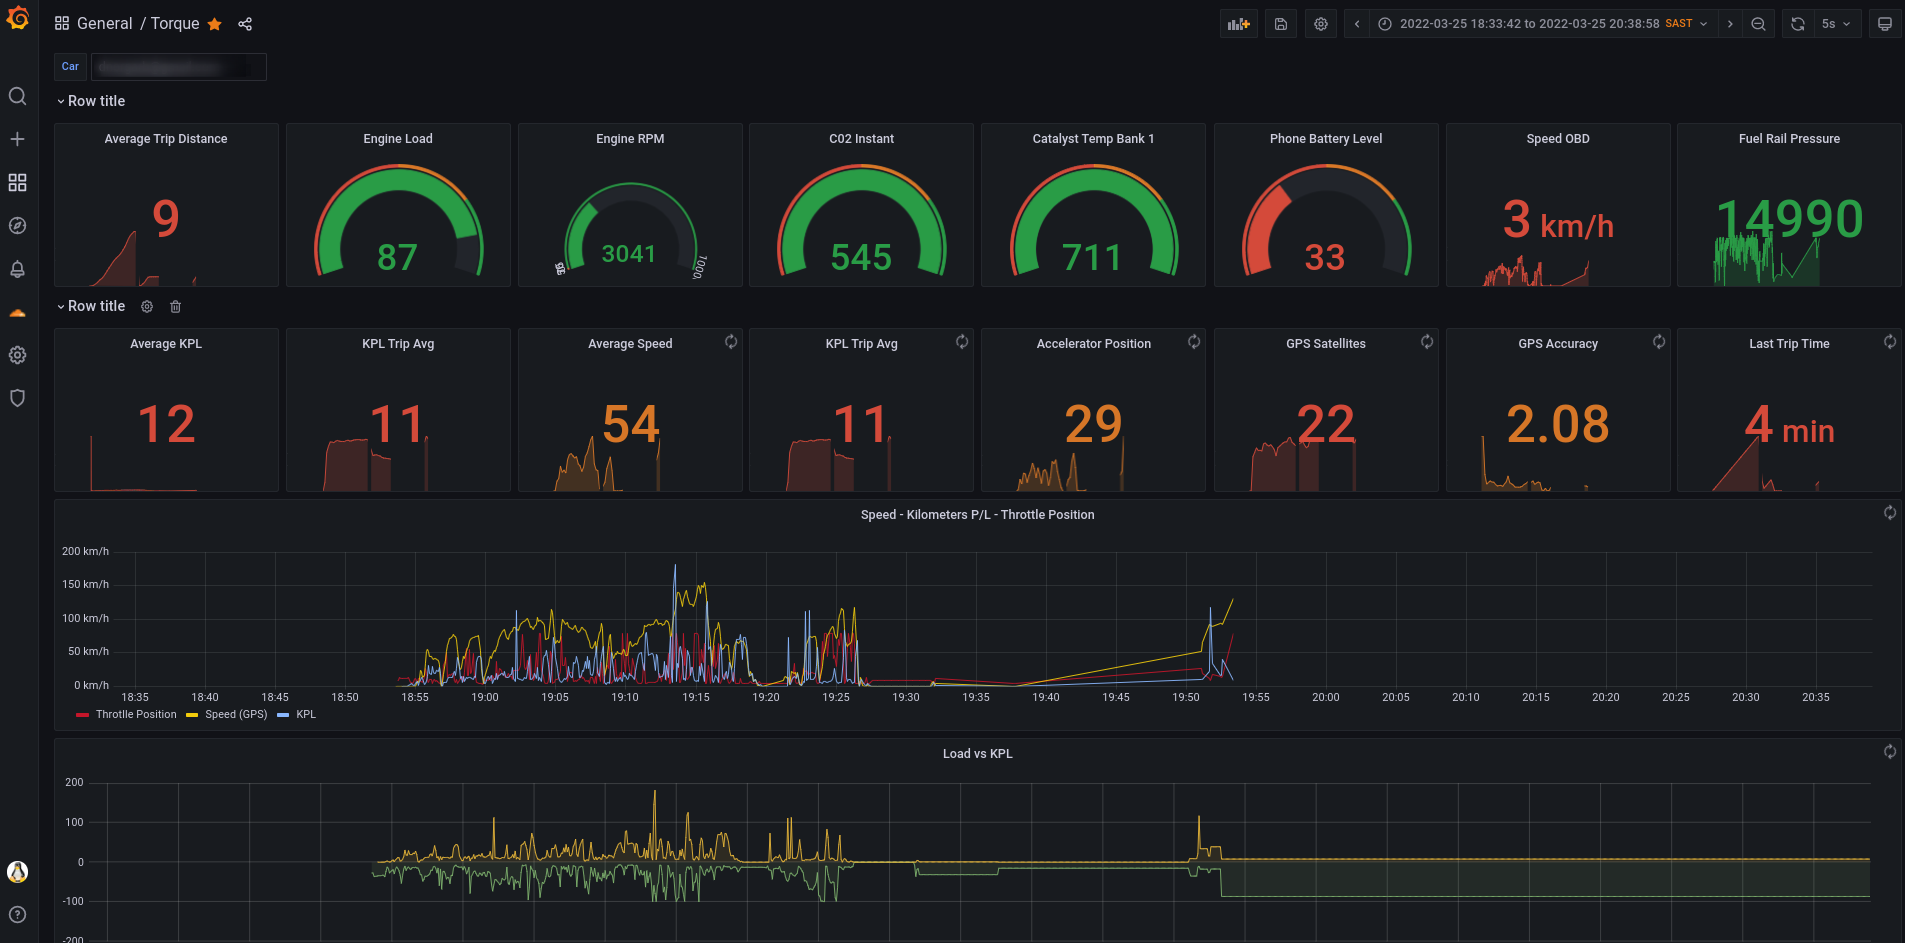The image size is (1905, 943).
Task: Collapse the first Row title section
Action: pos(90,101)
